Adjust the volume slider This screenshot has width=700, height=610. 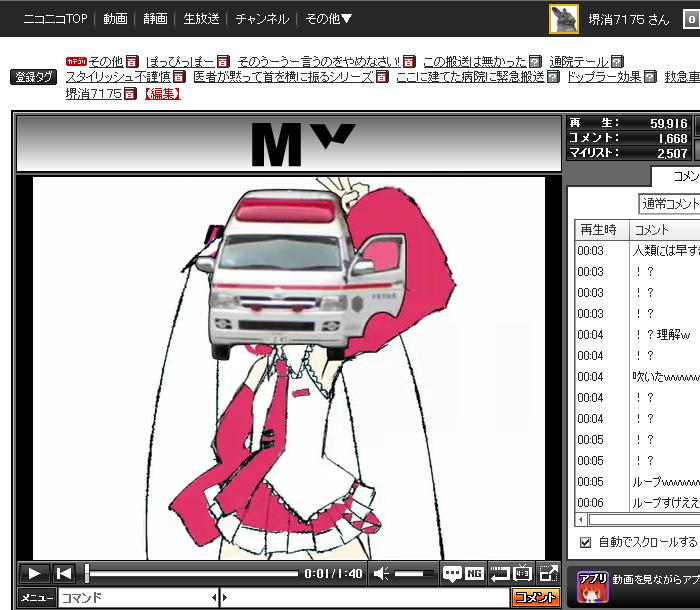[413, 573]
